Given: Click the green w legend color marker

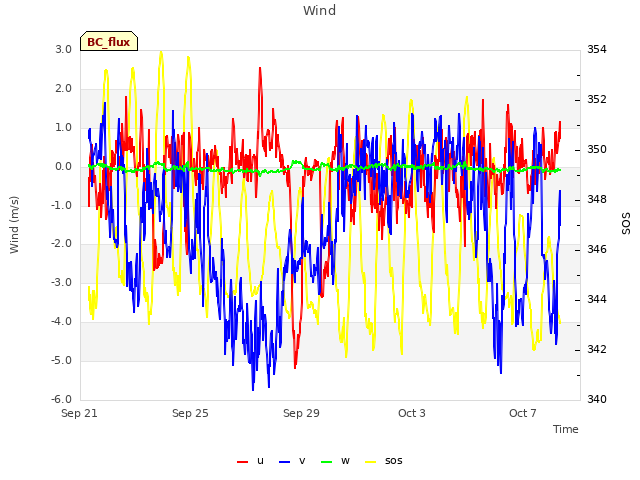Looking at the screenshot, I should (x=327, y=462).
